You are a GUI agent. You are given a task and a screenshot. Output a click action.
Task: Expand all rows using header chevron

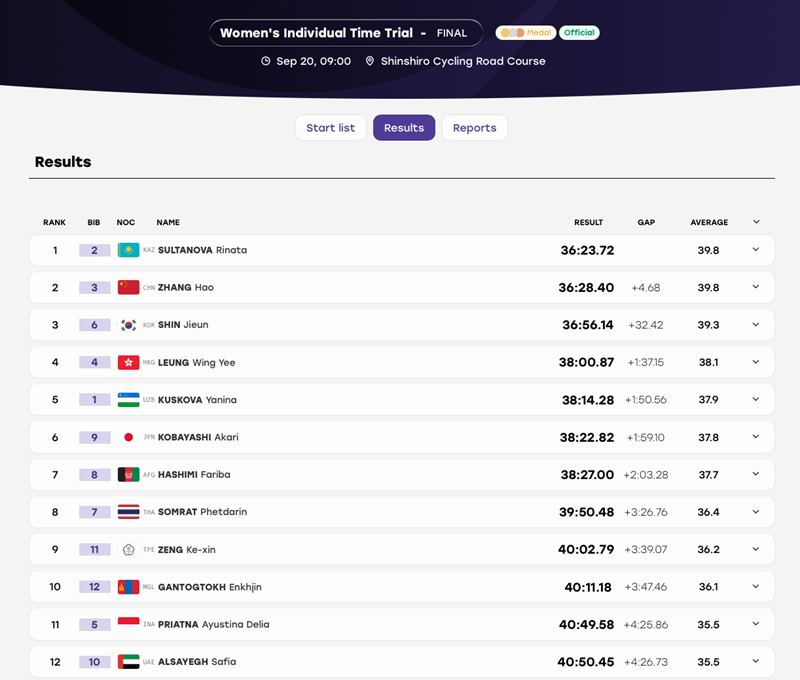pos(756,222)
